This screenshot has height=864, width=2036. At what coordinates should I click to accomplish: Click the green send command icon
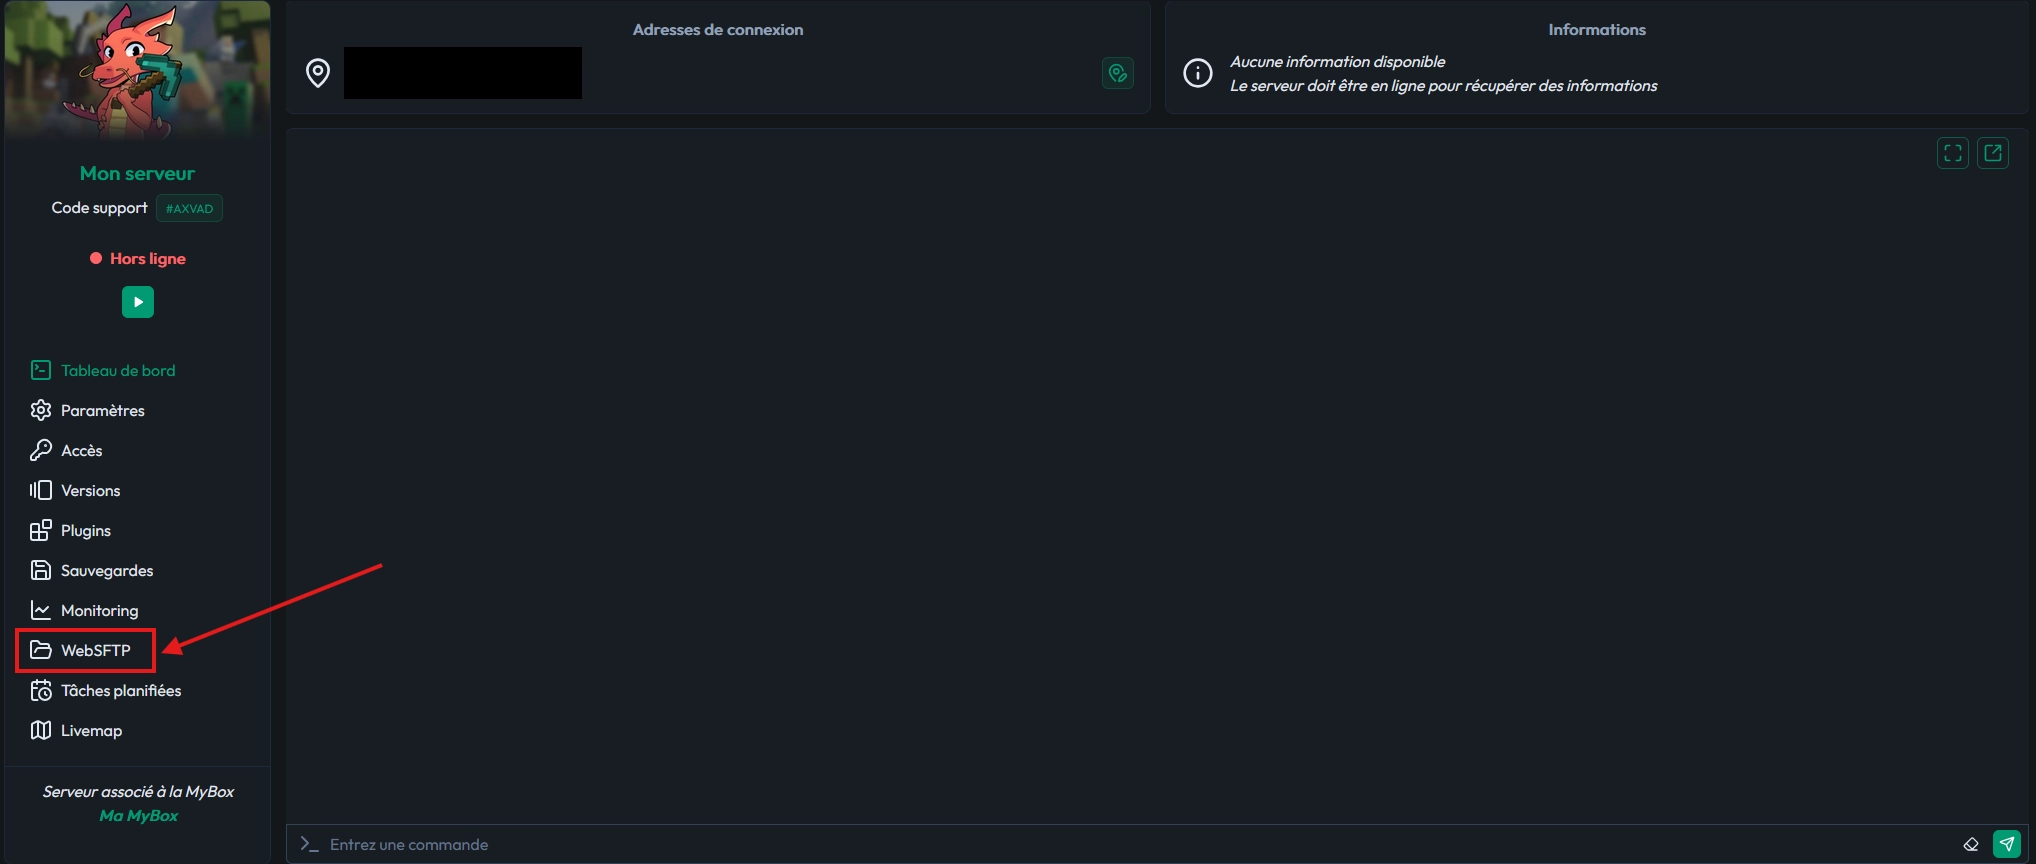click(2006, 844)
